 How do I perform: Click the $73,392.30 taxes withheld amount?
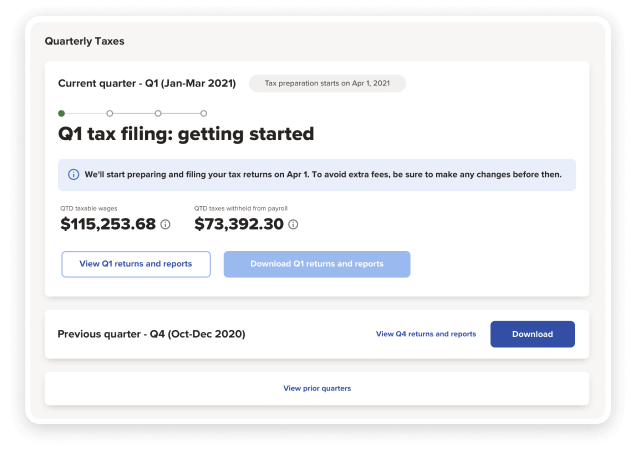point(238,224)
